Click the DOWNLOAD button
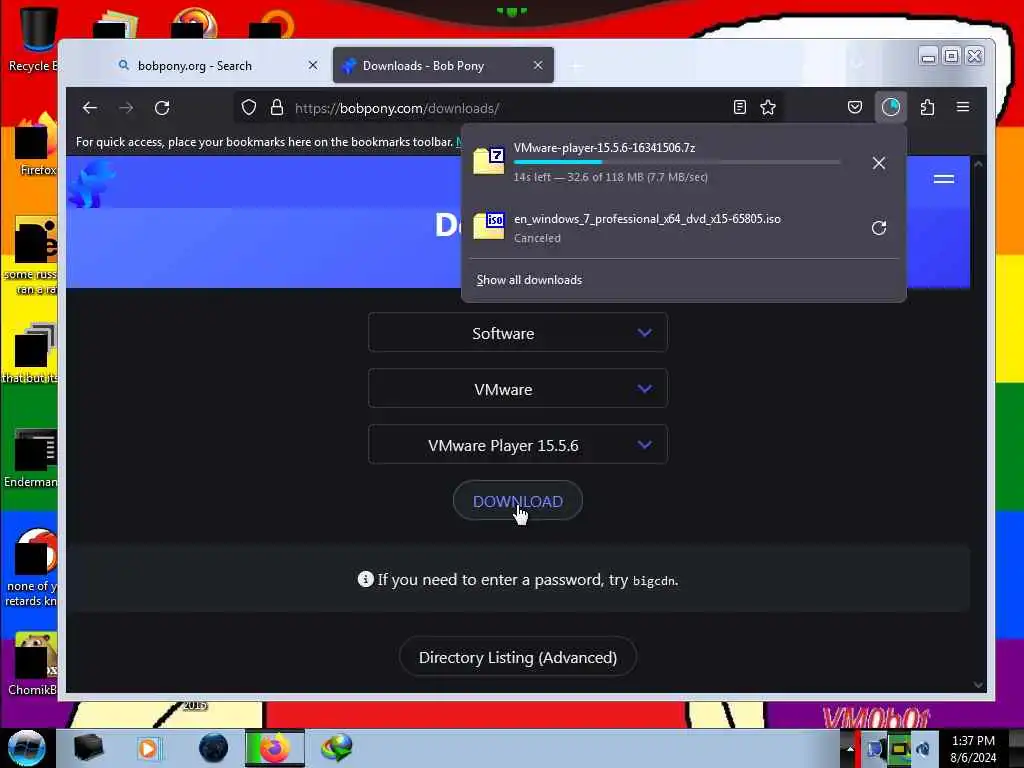Screen dimensions: 1024x768 tap(518, 501)
